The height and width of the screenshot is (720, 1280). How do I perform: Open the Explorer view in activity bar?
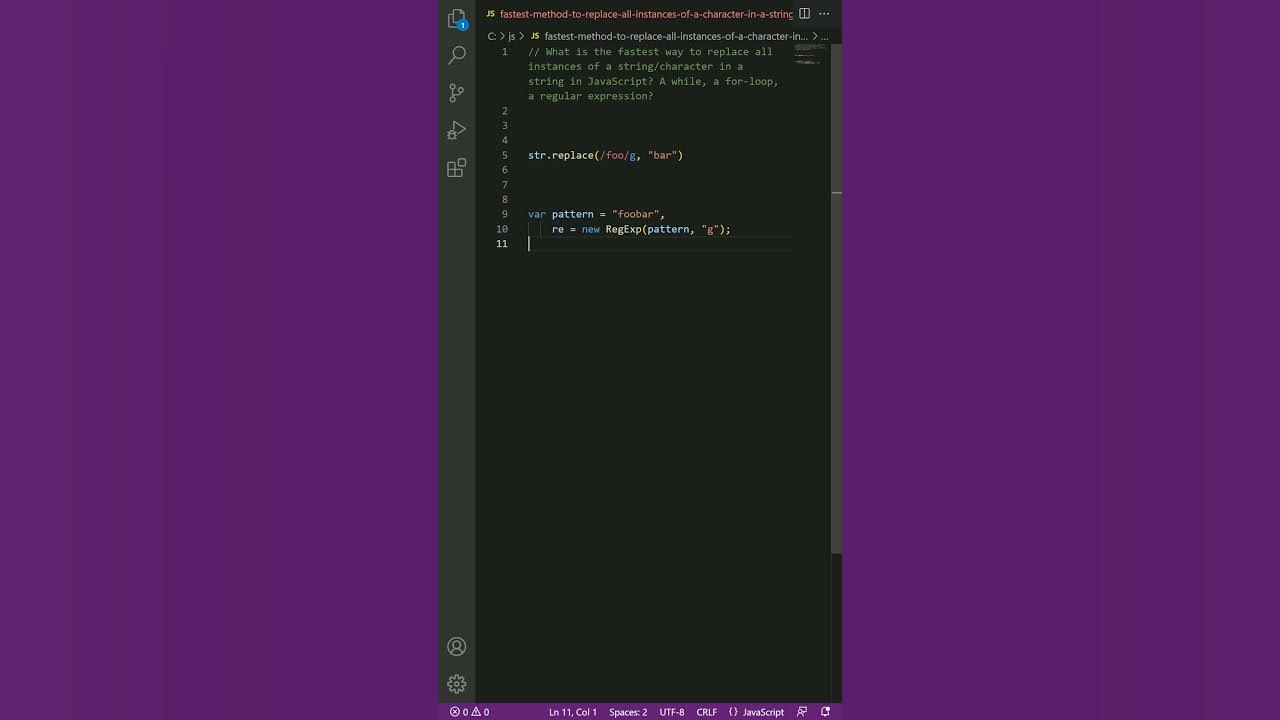click(x=457, y=19)
